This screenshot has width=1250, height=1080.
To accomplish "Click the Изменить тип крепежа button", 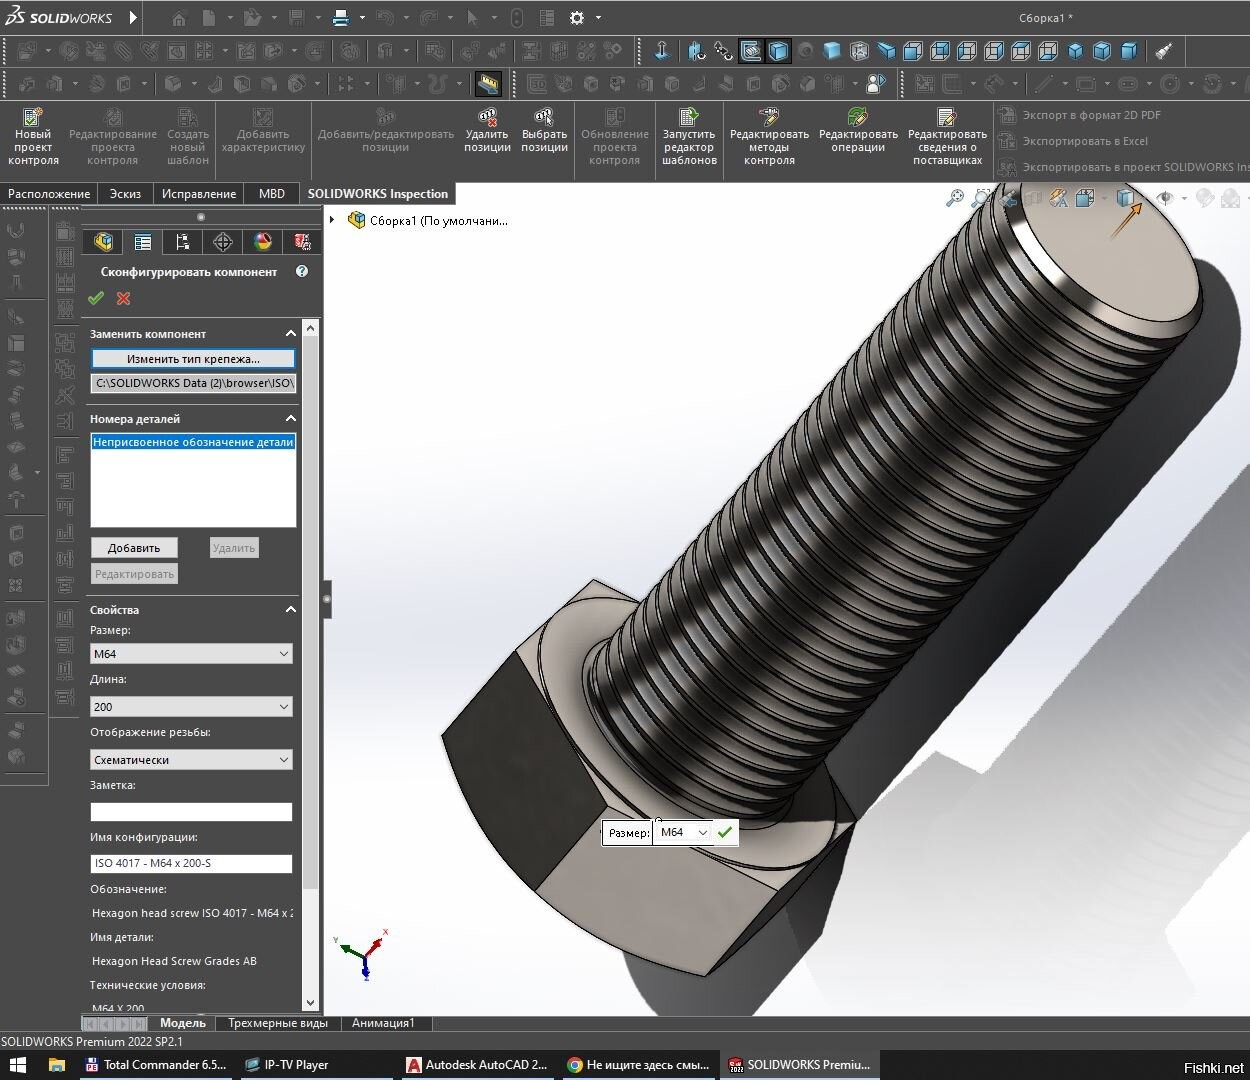I will coord(193,359).
